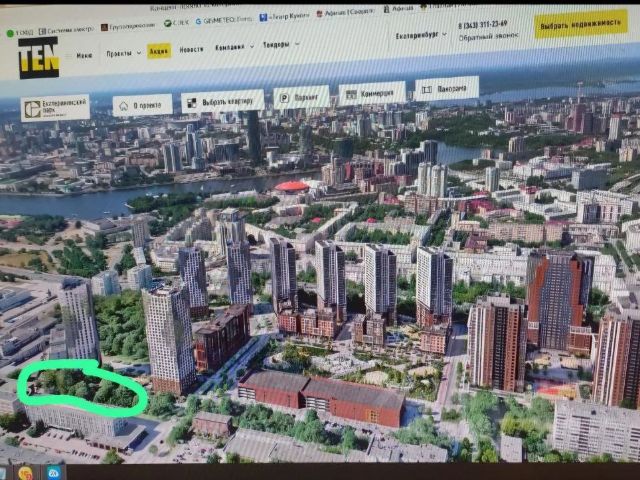Open the Gismeteo bookmark icon
Image resolution: width=640 pixels, height=480 pixels.
point(198,21)
